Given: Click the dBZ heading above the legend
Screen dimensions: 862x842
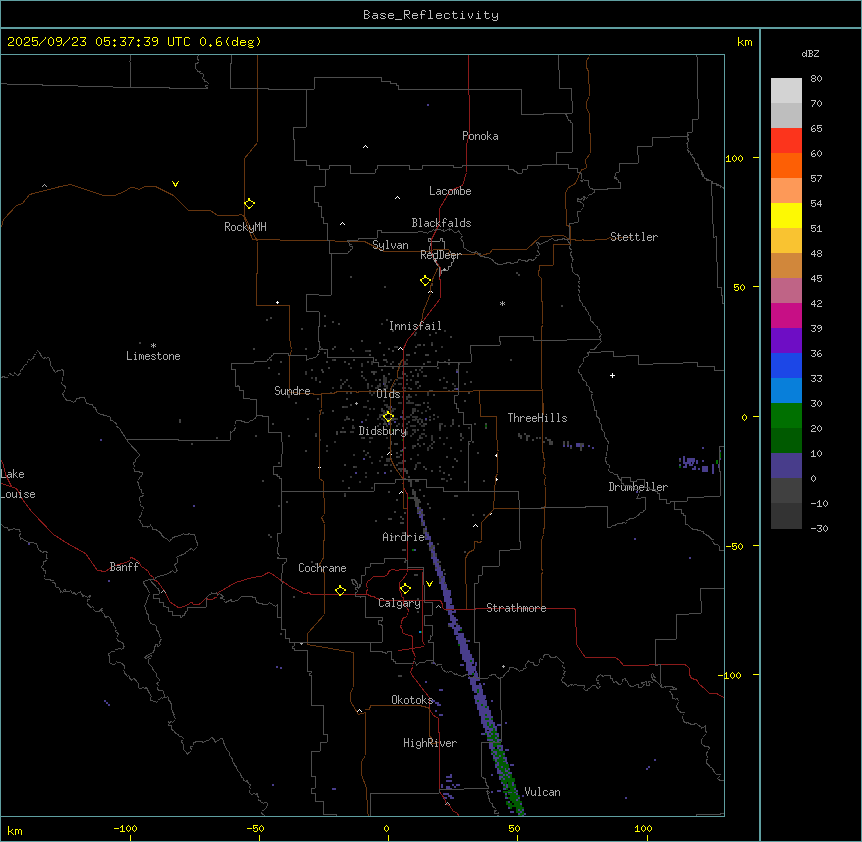Looking at the screenshot, I should (811, 53).
